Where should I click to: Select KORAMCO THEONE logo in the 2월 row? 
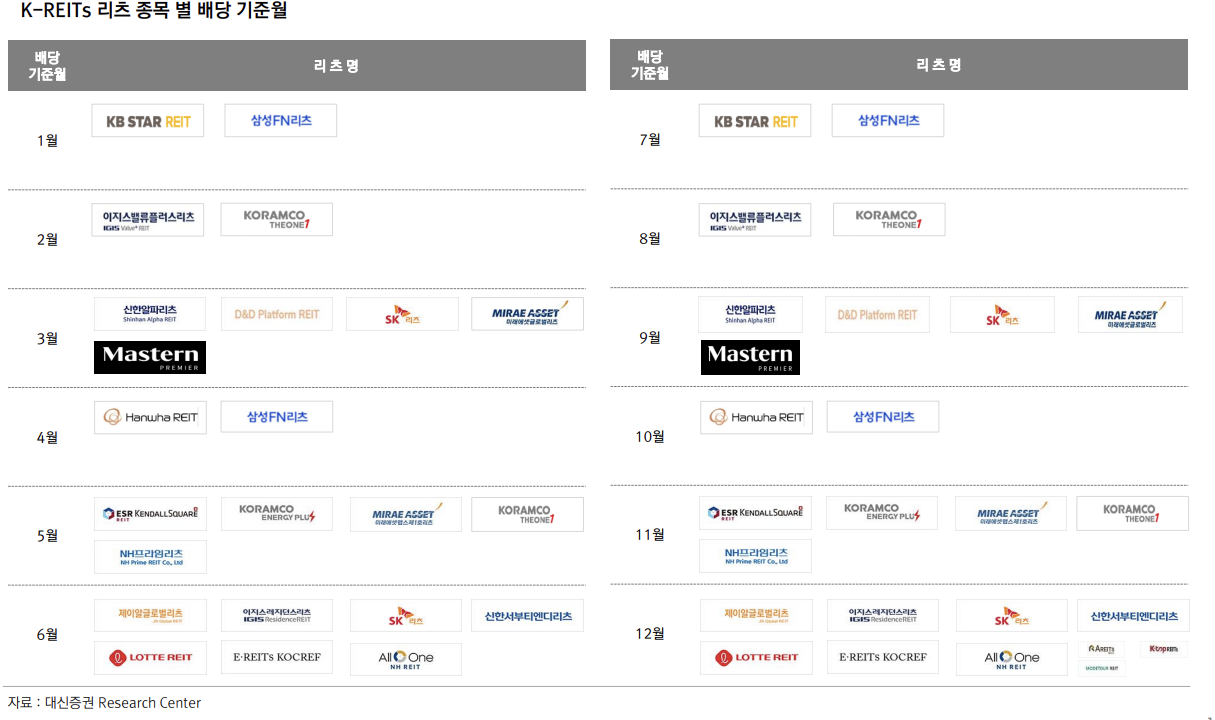coord(276,219)
